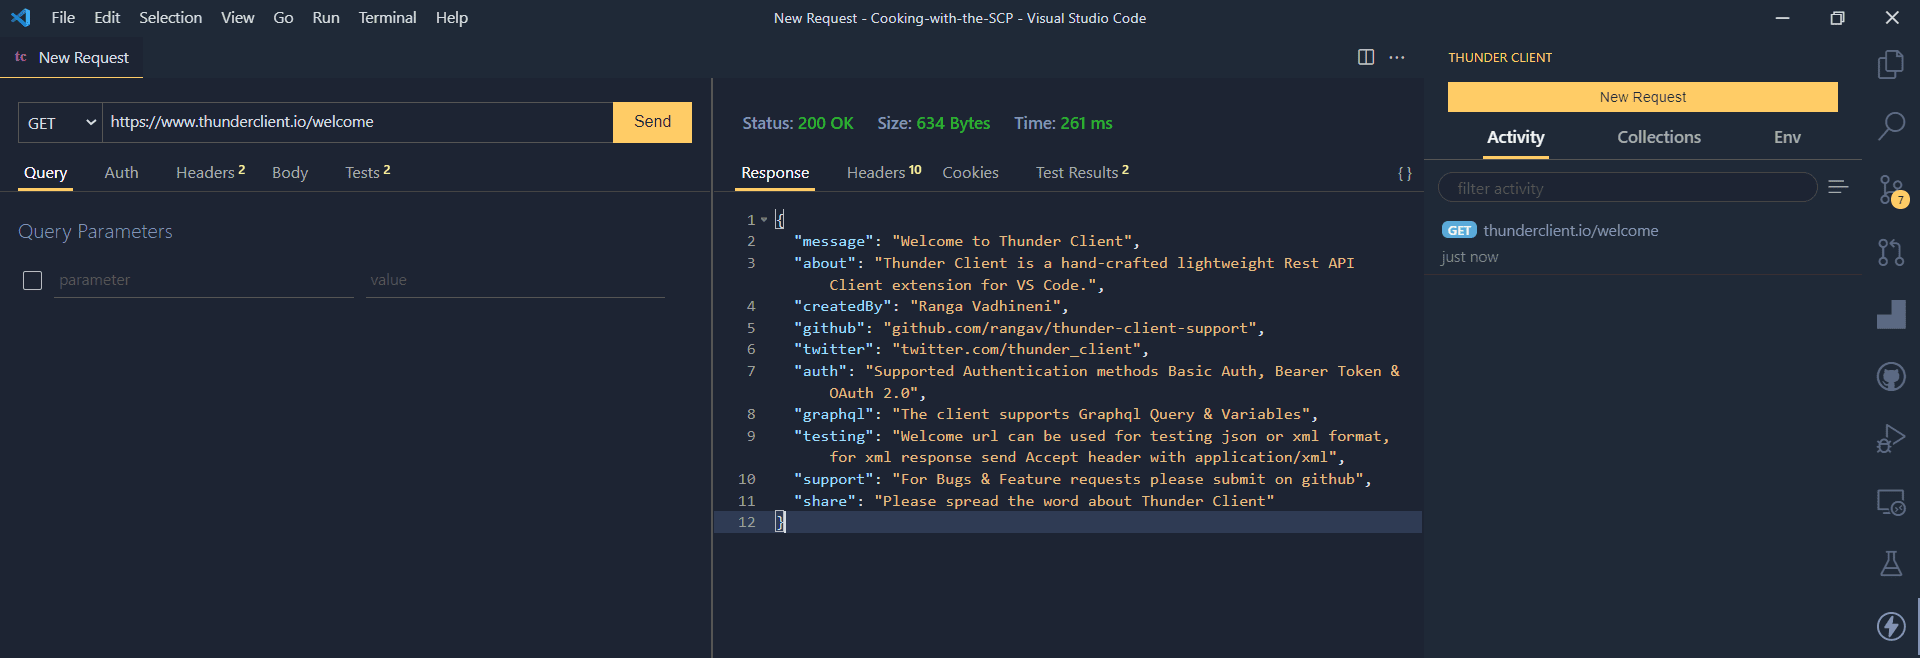Click the VS Code logo icon
This screenshot has height=658, width=1920.
tap(20, 17)
